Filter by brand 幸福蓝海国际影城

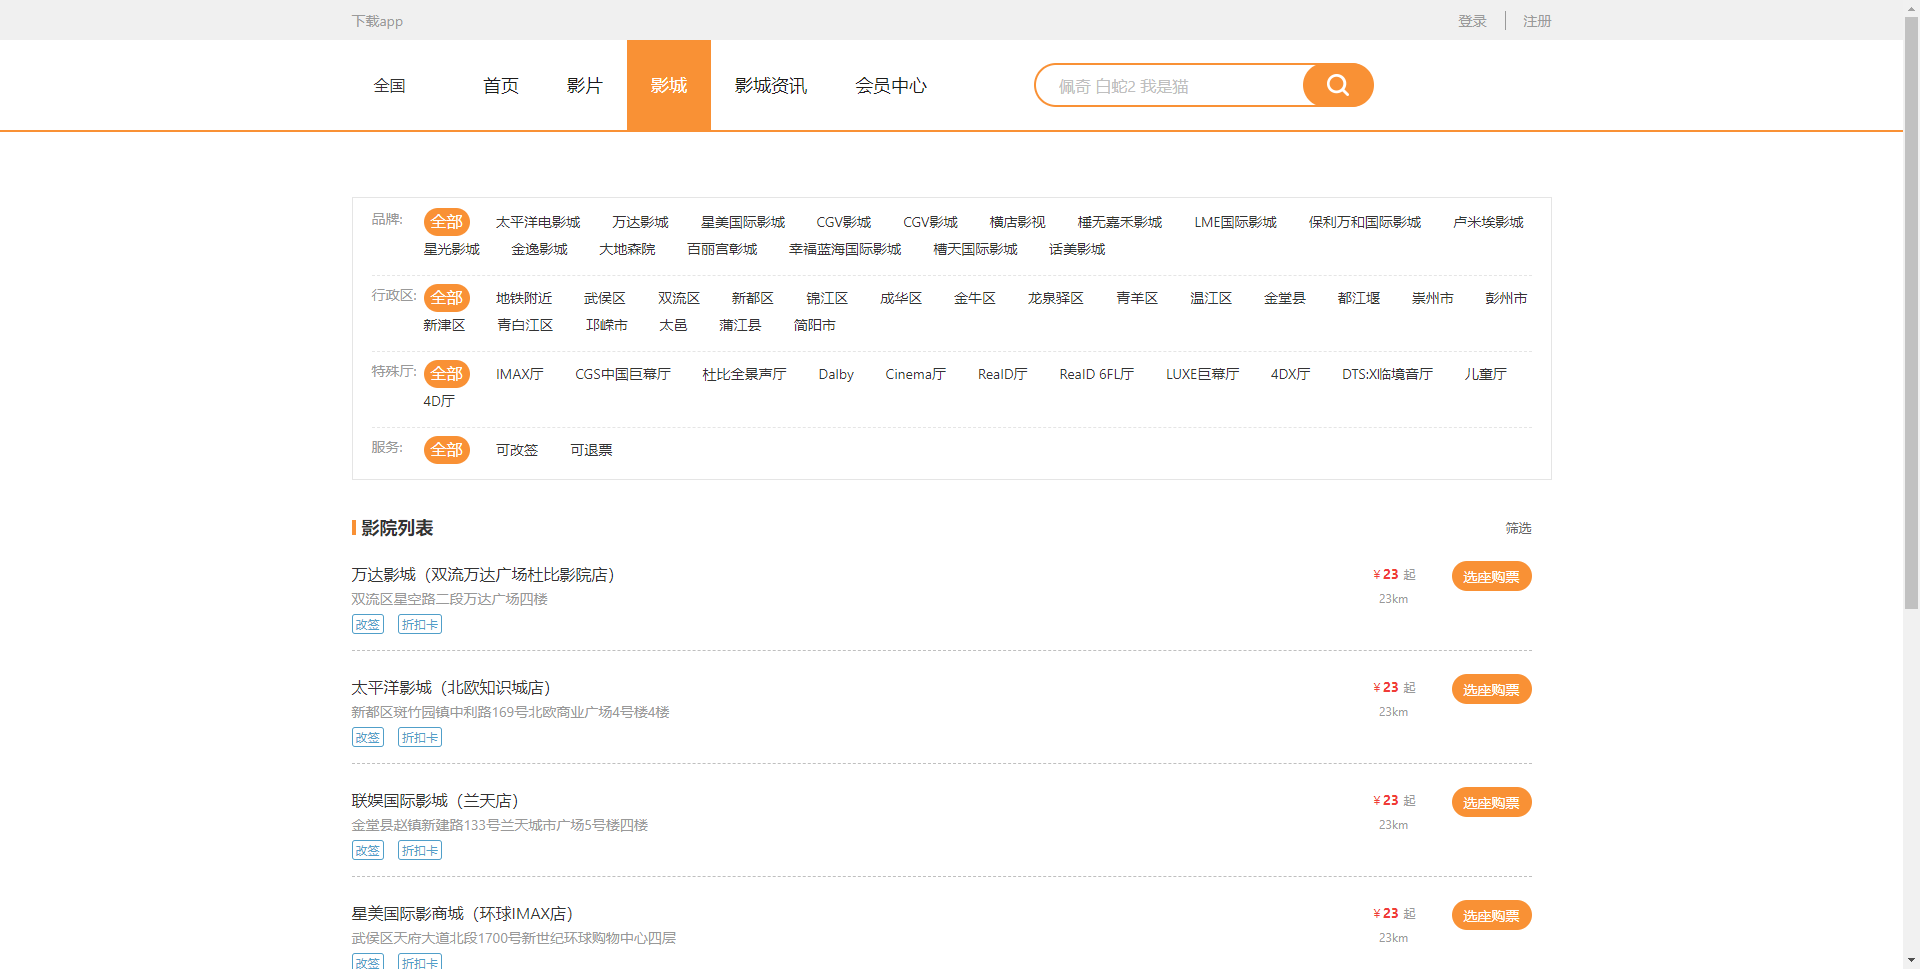[845, 249]
